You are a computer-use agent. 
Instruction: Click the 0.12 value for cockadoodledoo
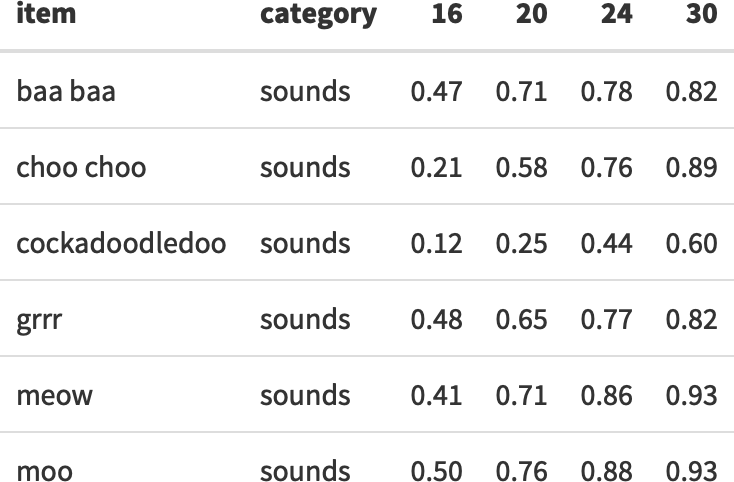coord(436,243)
